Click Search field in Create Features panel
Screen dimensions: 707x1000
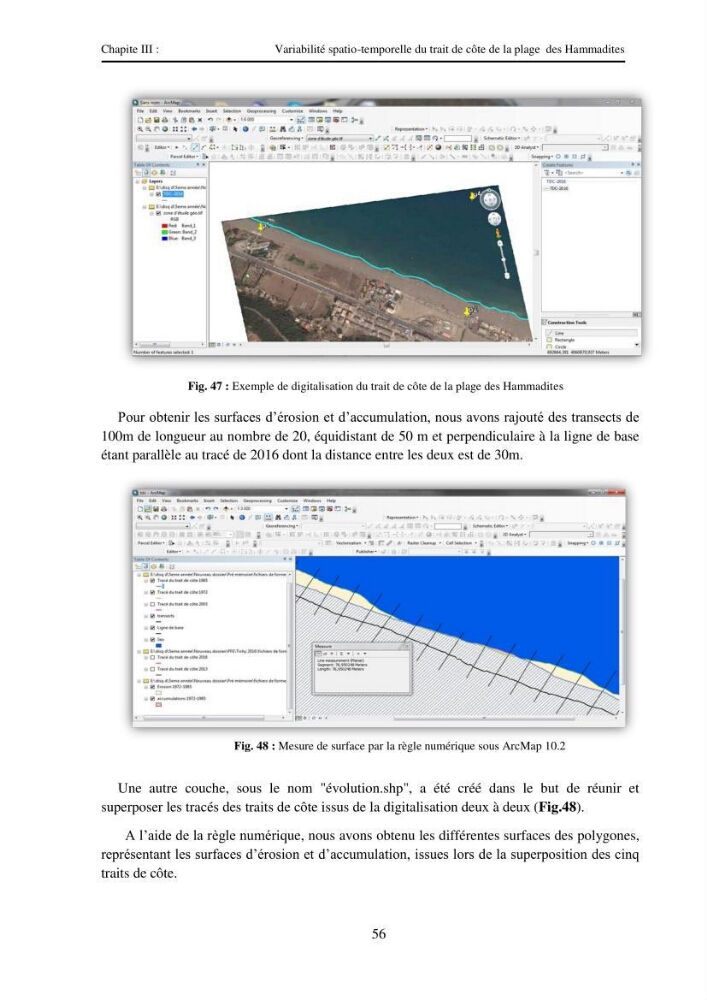[592, 173]
